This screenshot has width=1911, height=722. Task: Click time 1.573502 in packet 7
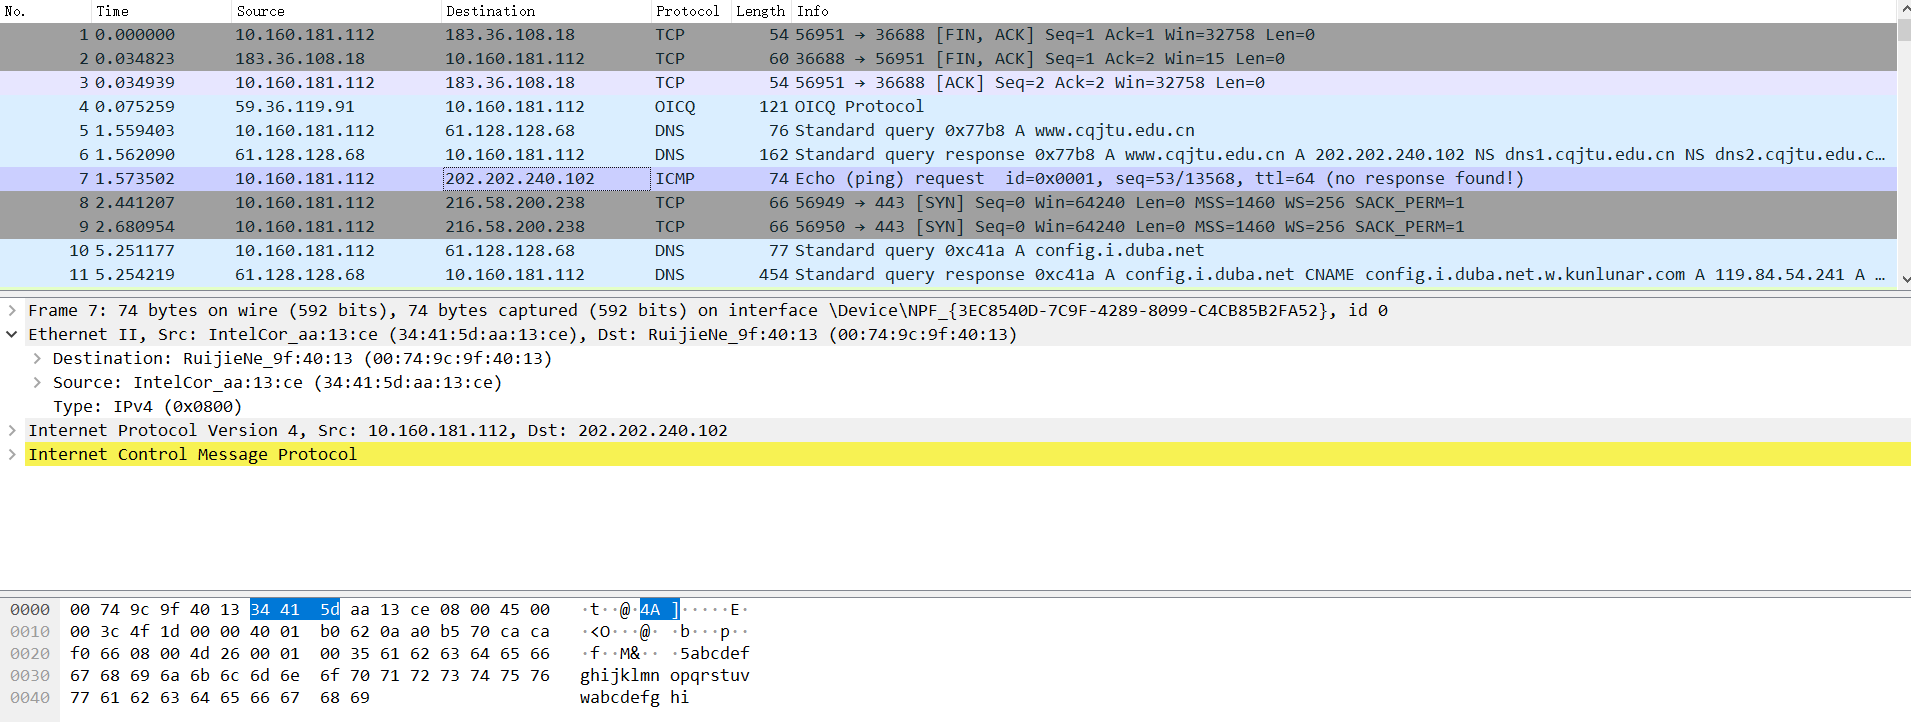(x=135, y=178)
